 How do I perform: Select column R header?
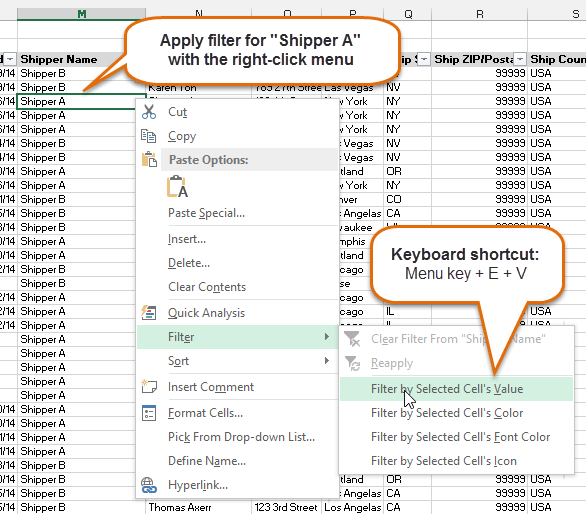479,14
